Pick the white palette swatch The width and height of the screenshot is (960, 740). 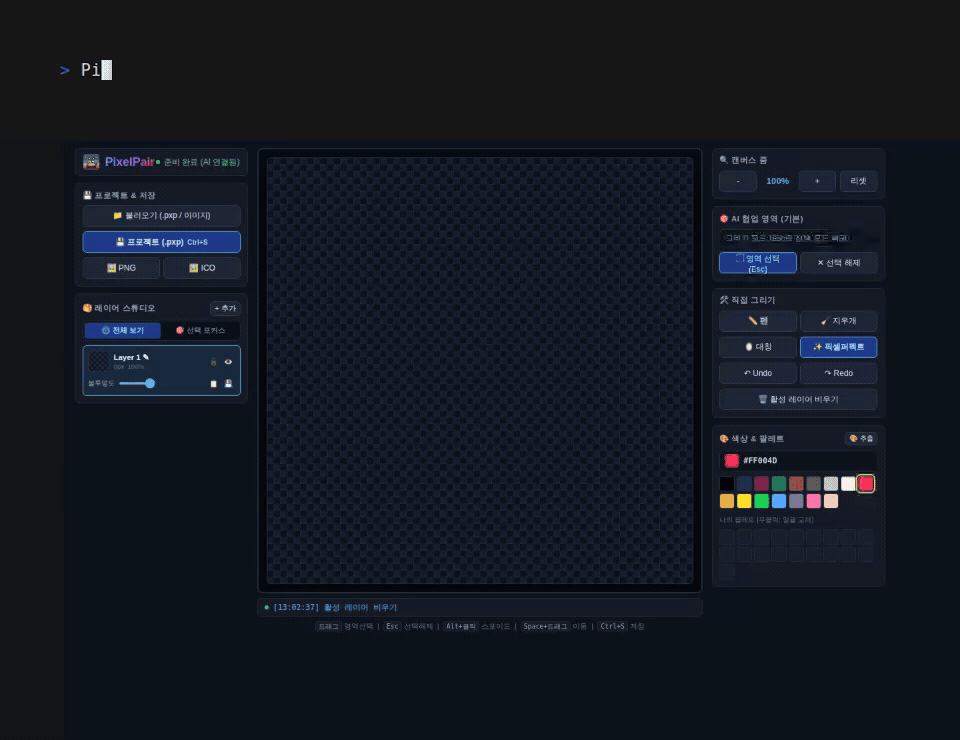point(848,484)
